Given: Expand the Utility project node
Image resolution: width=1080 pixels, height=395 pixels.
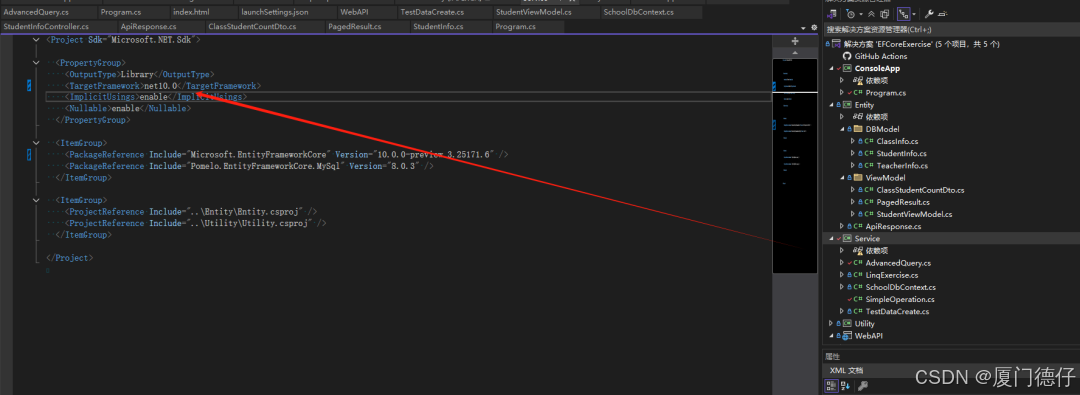Looking at the screenshot, I should tap(831, 323).
